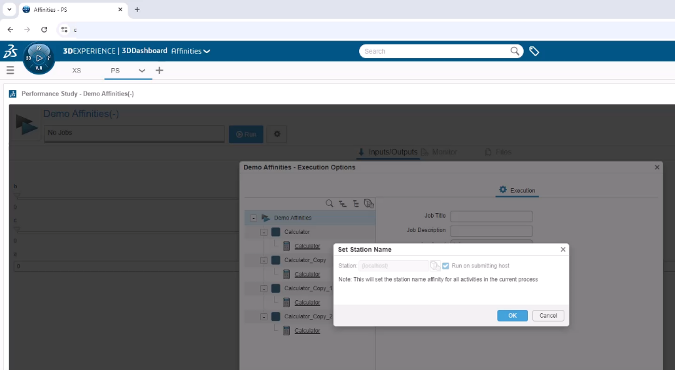
Task: Select the PS dashboard tab
Action: click(115, 70)
